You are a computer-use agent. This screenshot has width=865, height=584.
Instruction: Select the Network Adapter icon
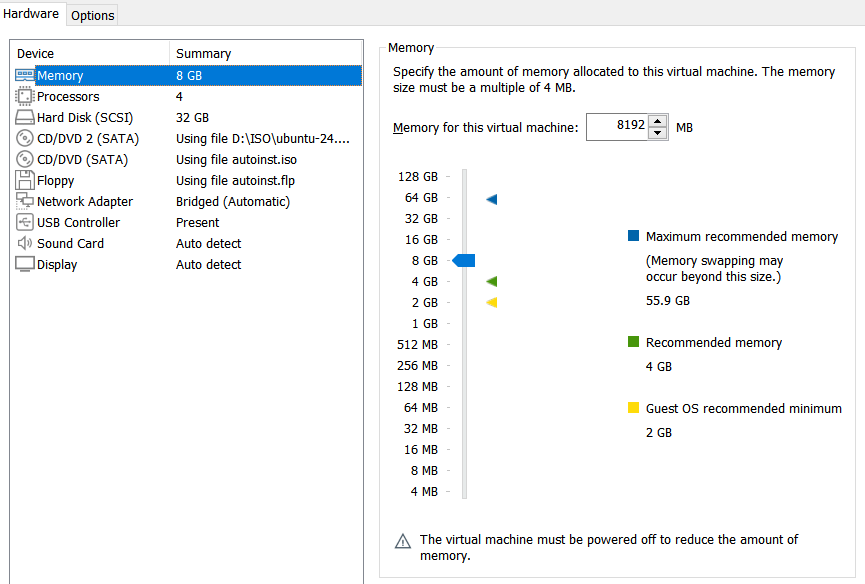pyautogui.click(x=25, y=202)
